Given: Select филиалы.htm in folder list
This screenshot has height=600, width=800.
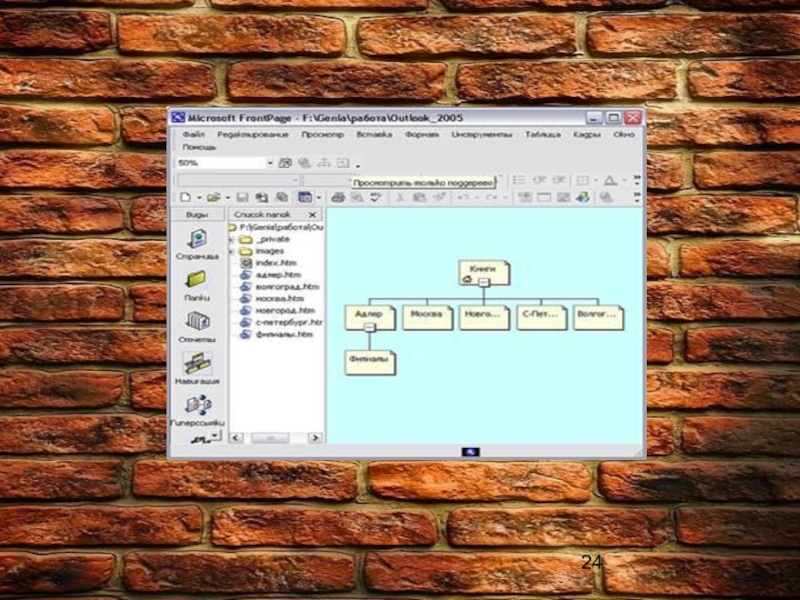Looking at the screenshot, I should 284,335.
